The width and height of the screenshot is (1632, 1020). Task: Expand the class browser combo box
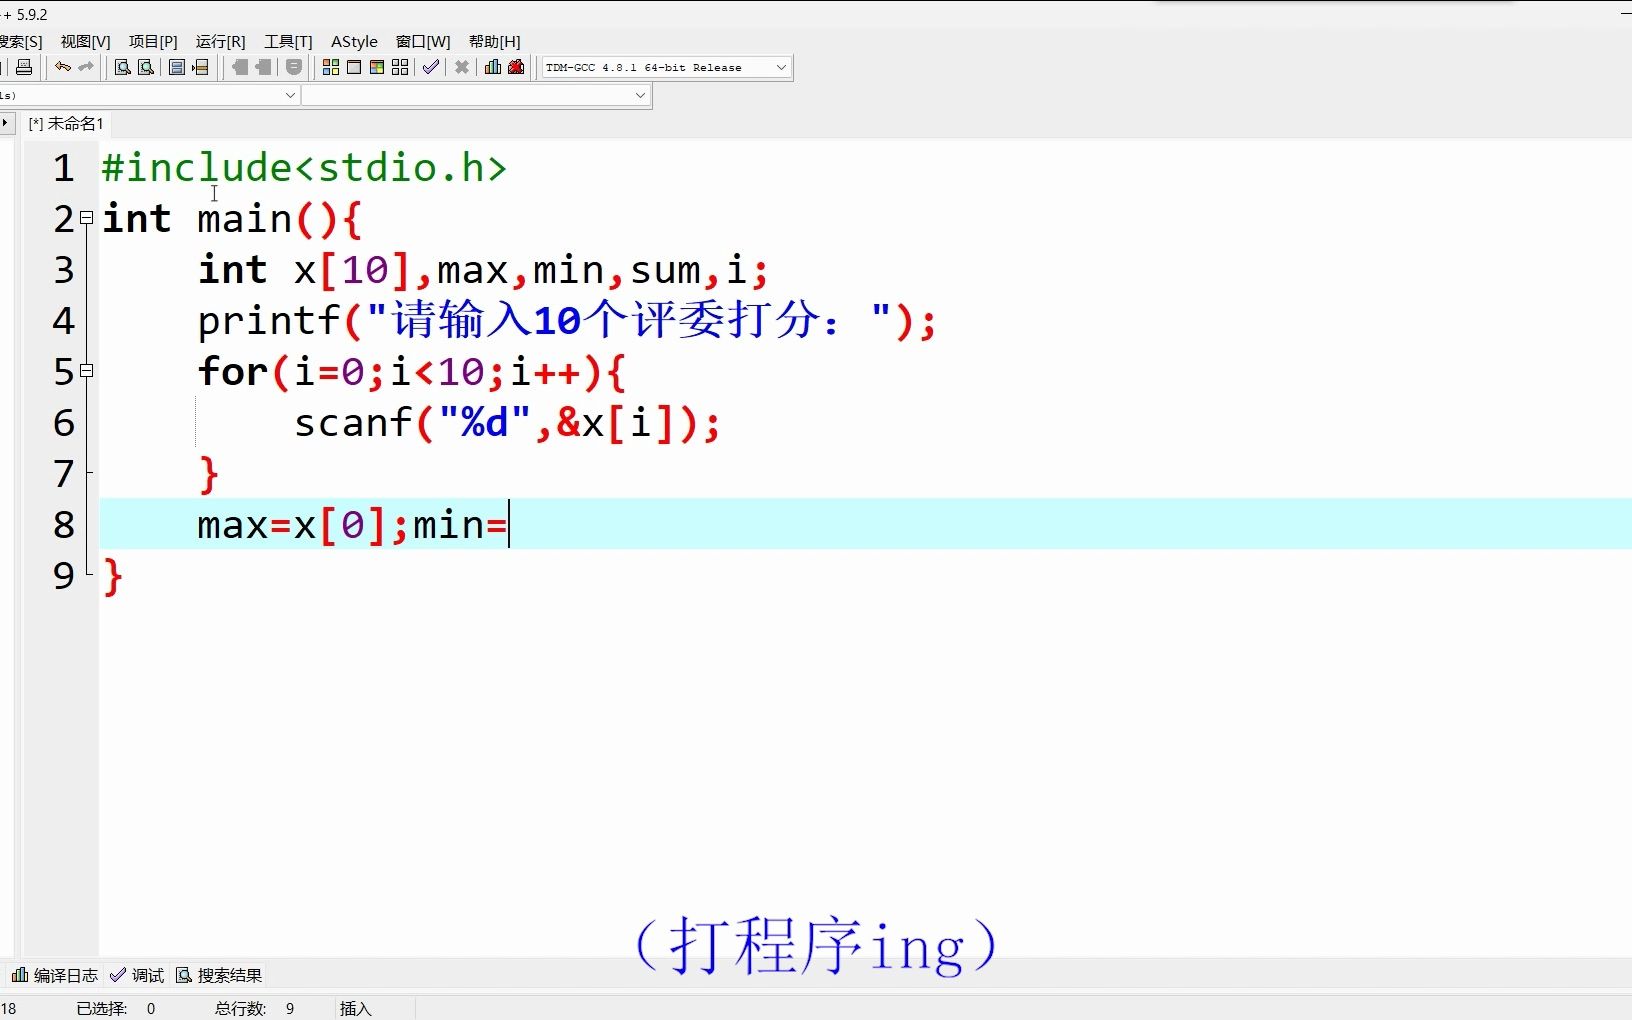(x=290, y=95)
